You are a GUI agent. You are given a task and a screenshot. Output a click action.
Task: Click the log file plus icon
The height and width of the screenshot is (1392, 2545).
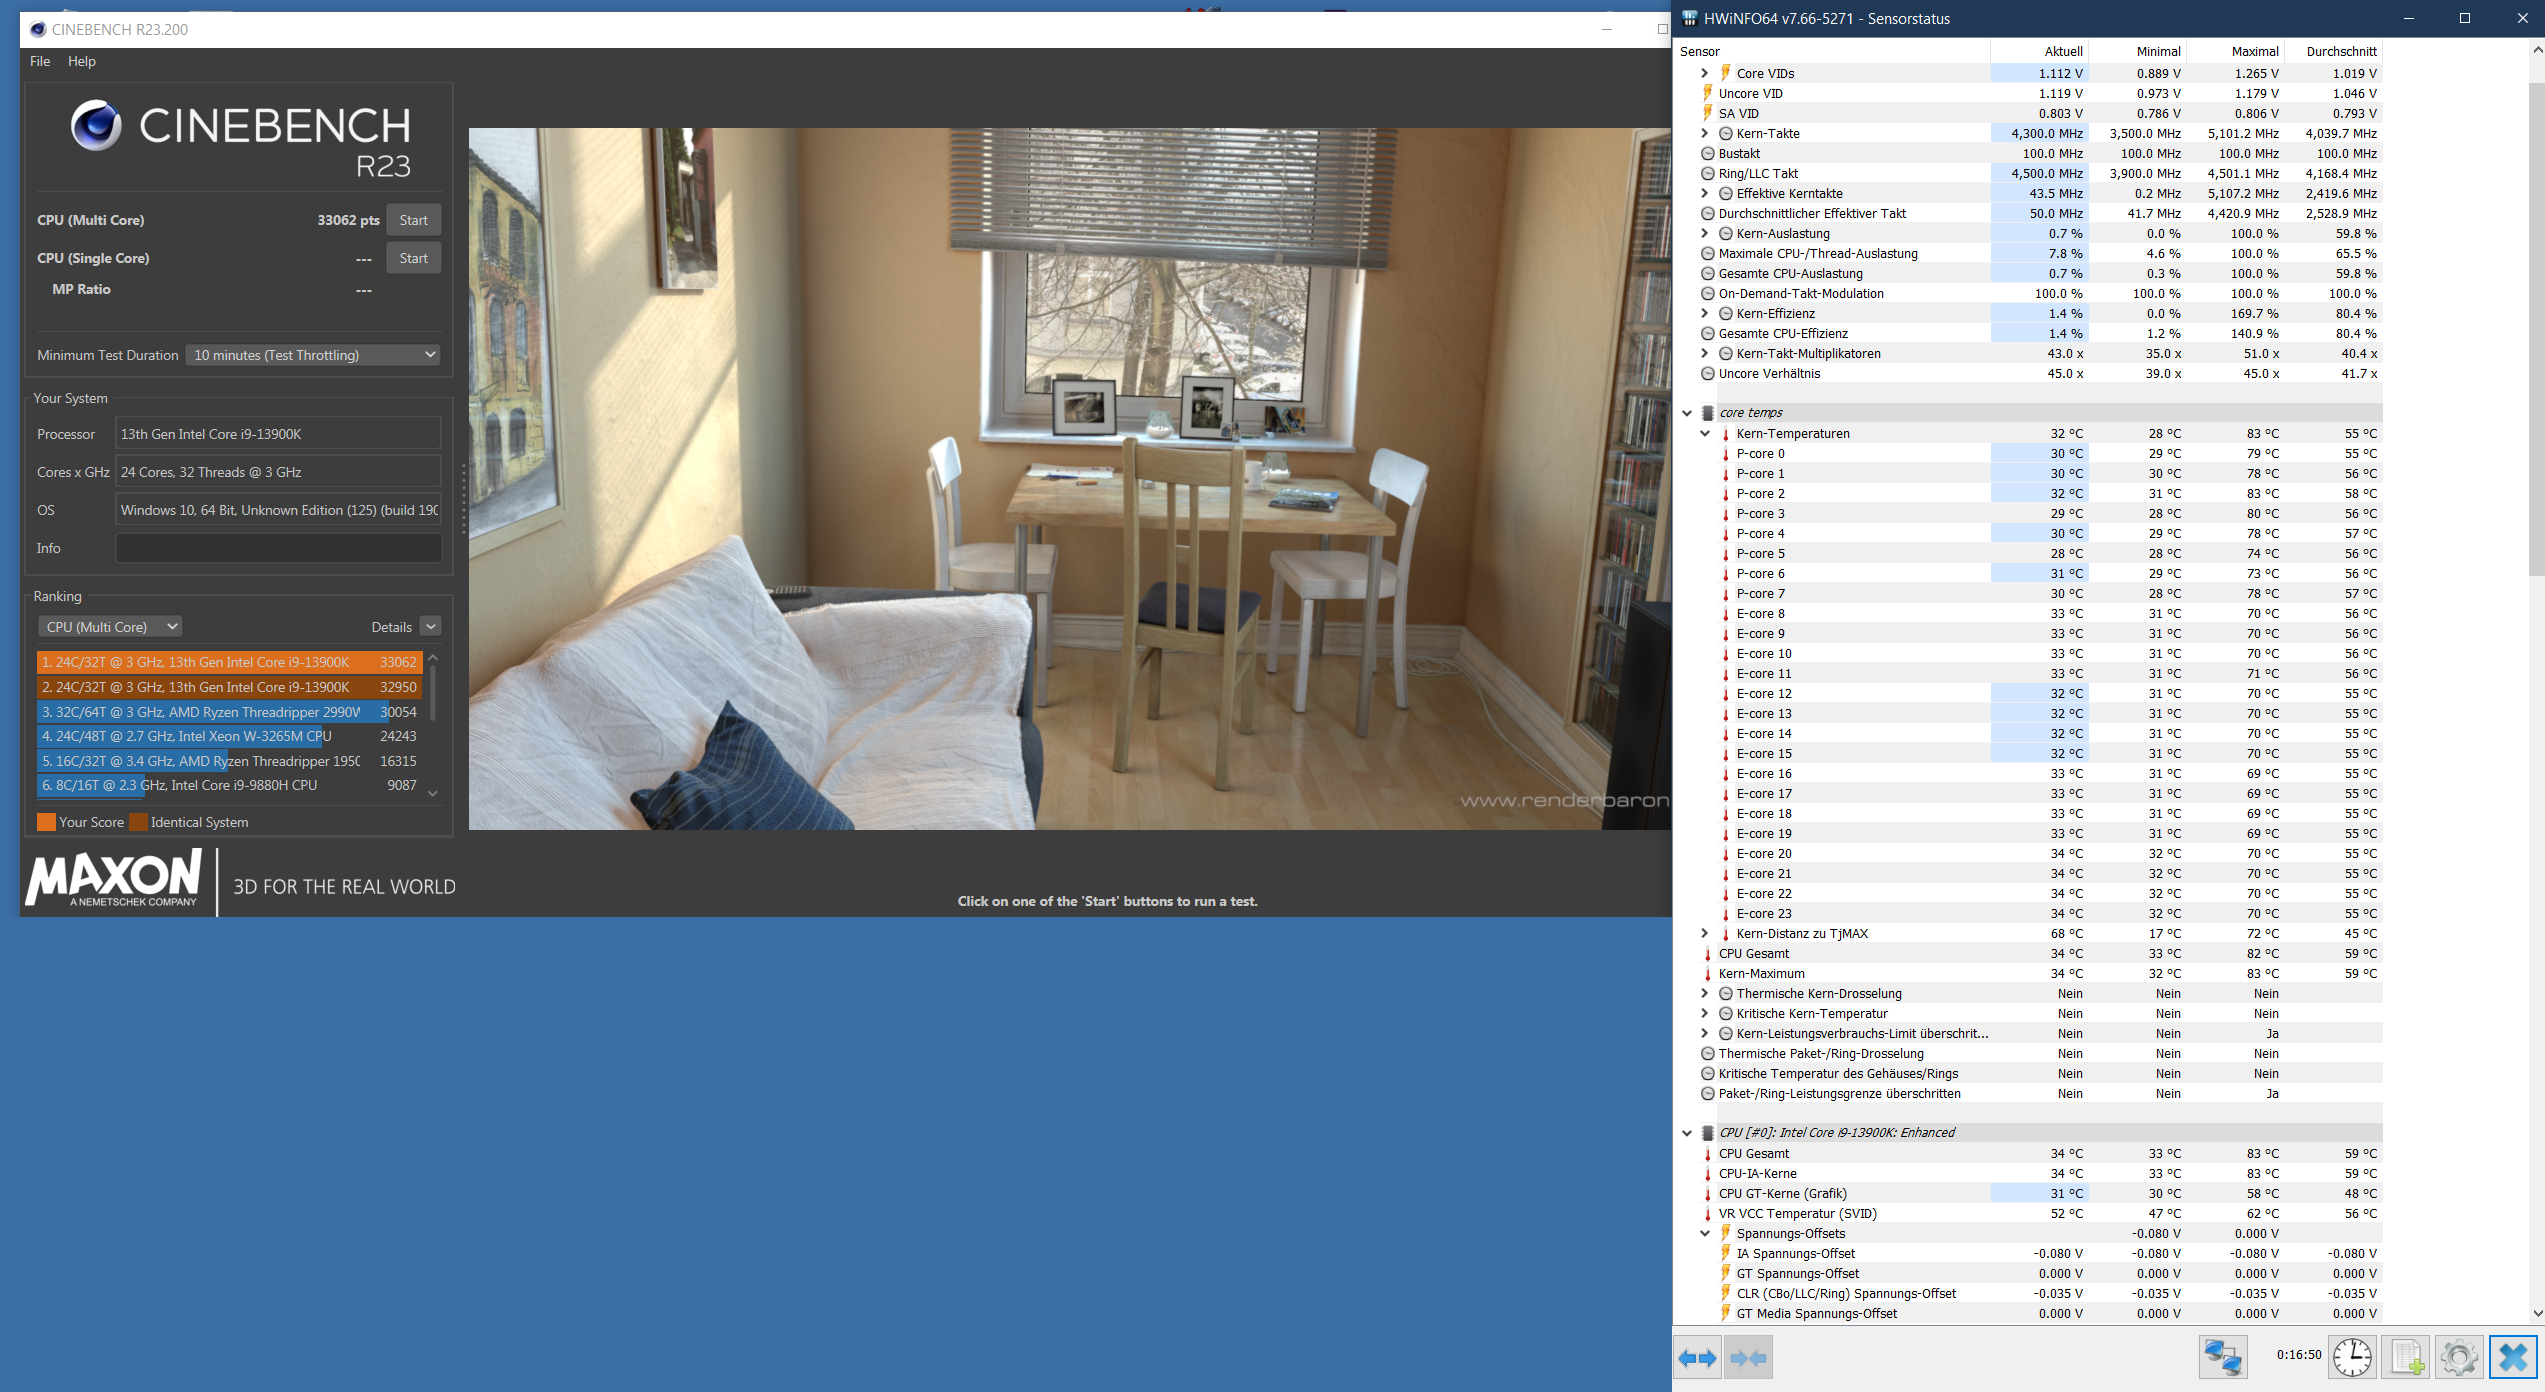point(2407,1357)
